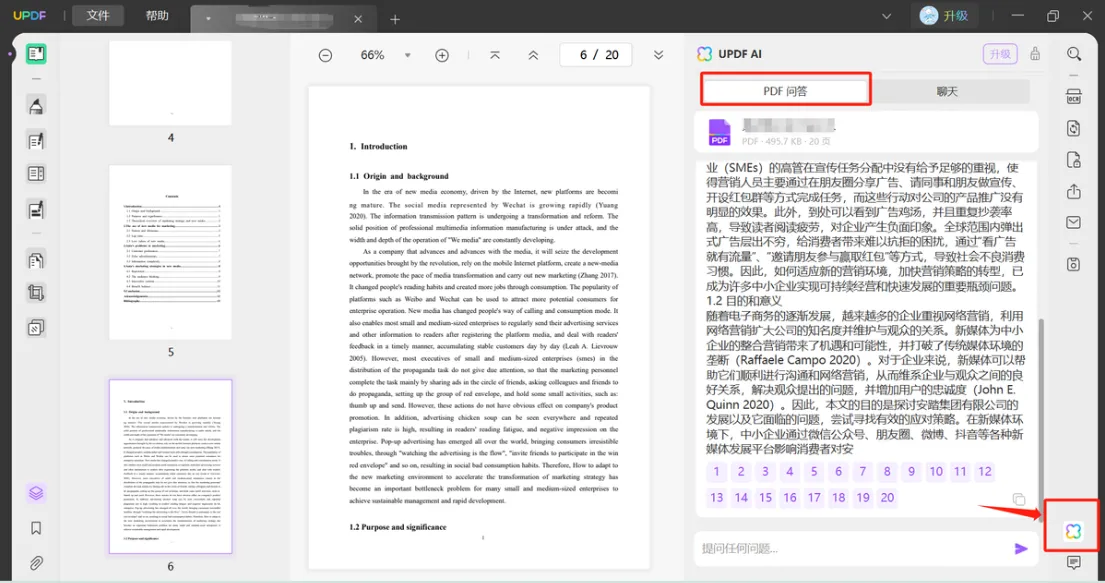Click the 升级 button in AI panel
The height and width of the screenshot is (583, 1105).
tap(1000, 54)
